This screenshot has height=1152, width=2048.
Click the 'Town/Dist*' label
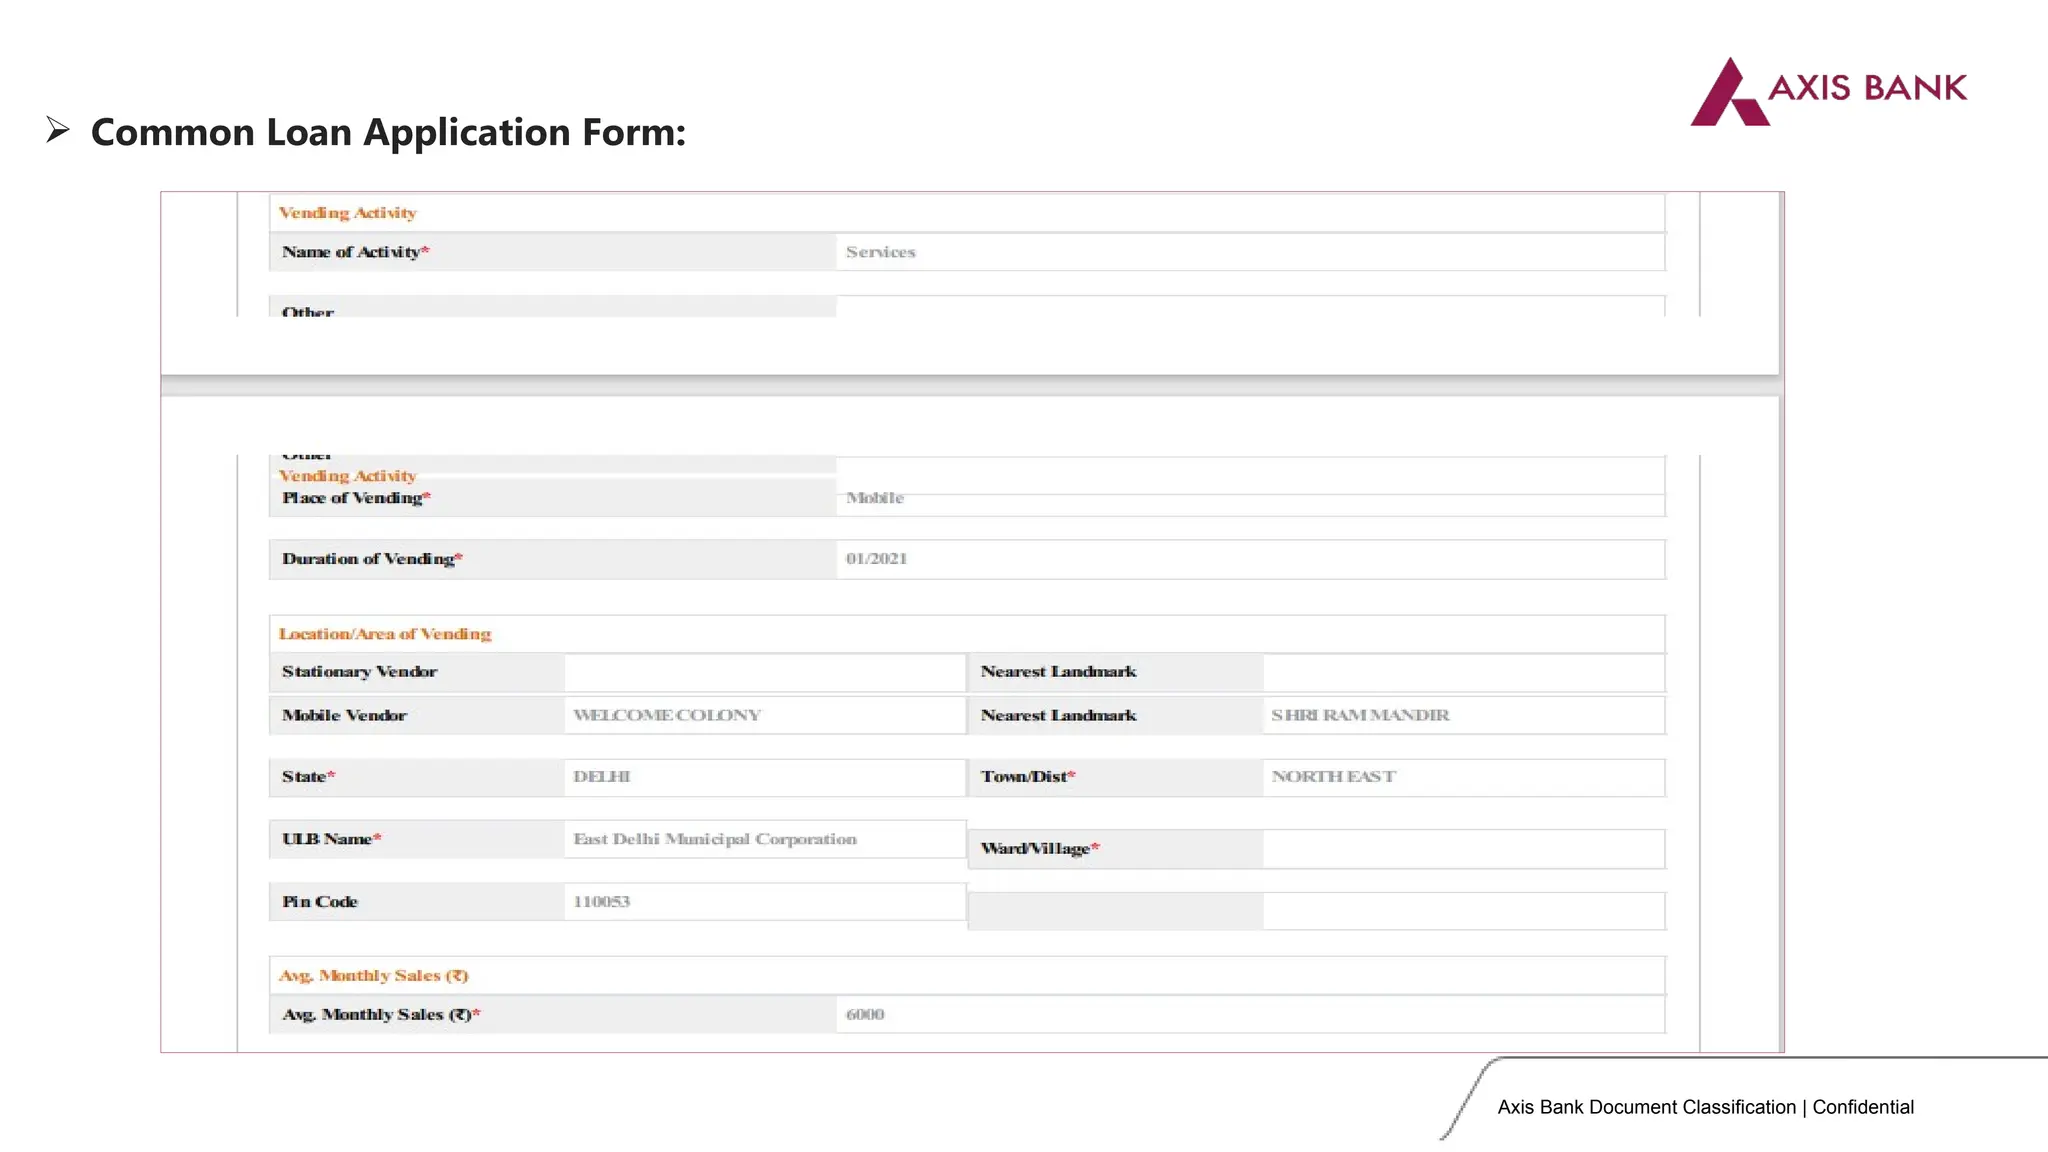(1028, 777)
